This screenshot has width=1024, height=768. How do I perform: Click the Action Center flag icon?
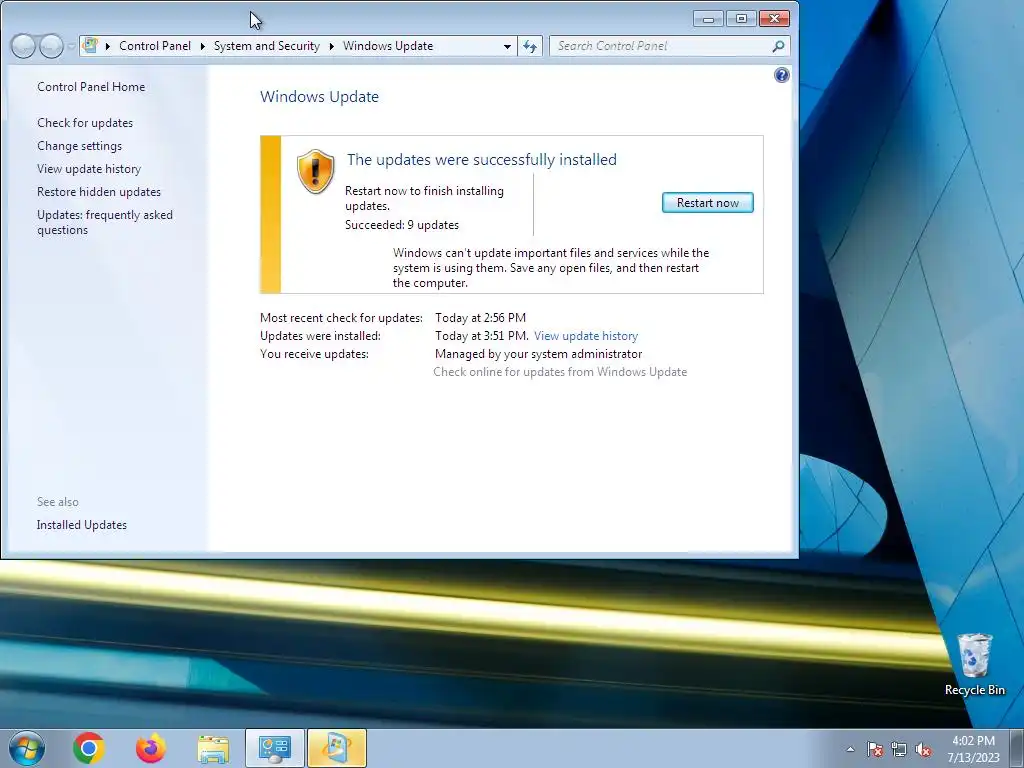pyautogui.click(x=875, y=749)
